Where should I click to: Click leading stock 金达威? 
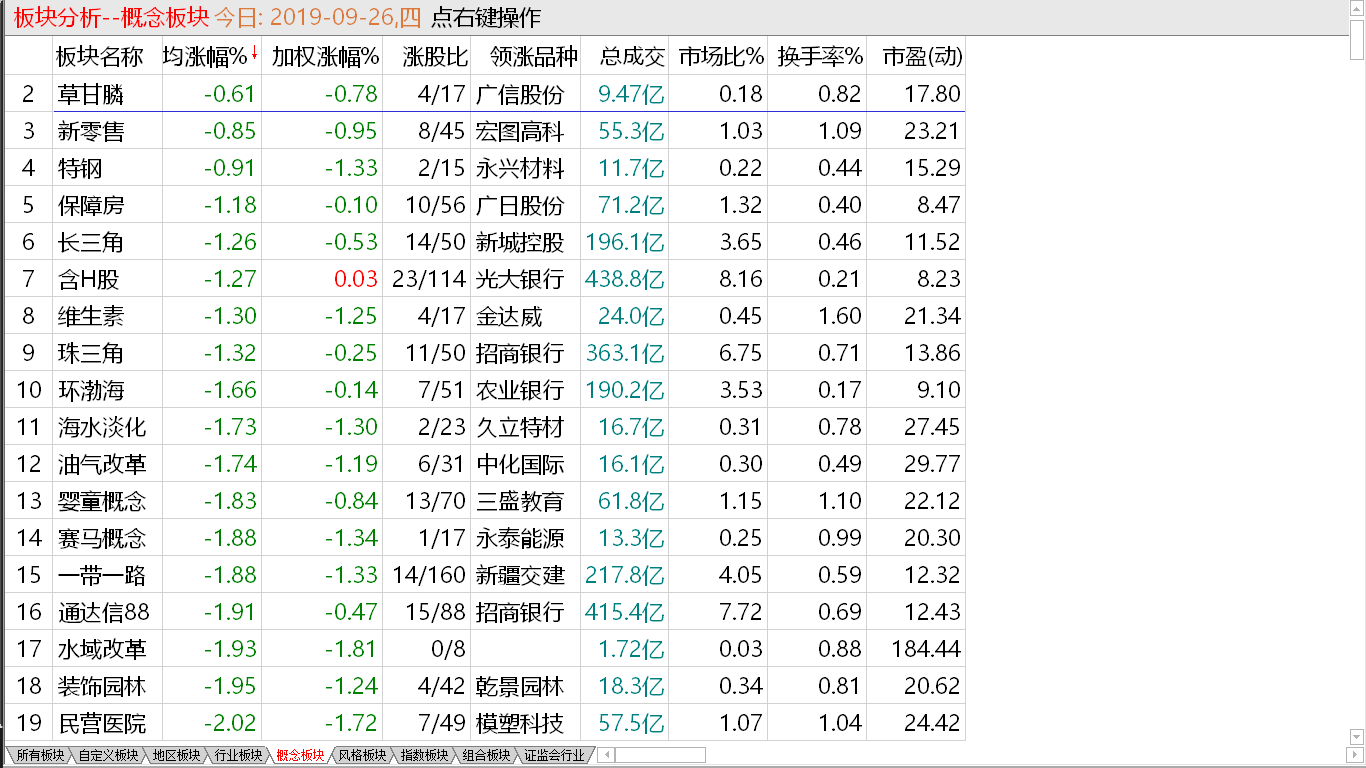click(509, 316)
